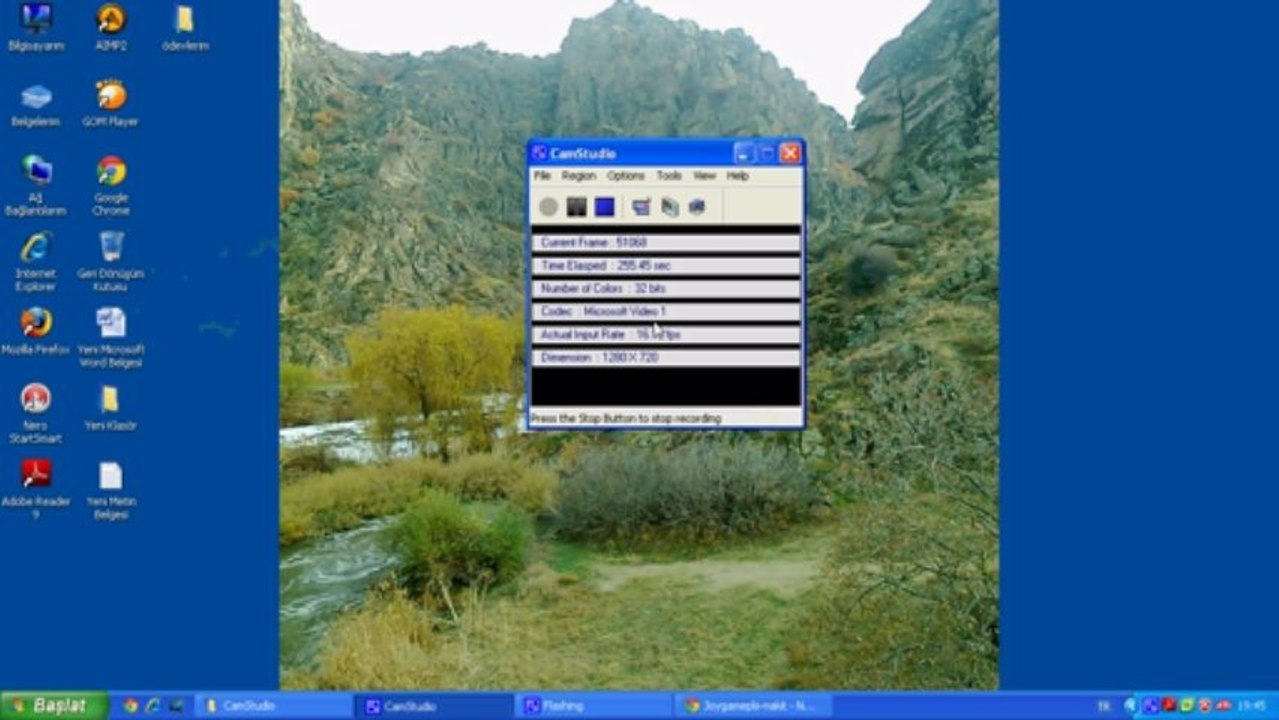Open the Tools menu in CamStudio
The height and width of the screenshot is (720, 1279).
click(669, 175)
